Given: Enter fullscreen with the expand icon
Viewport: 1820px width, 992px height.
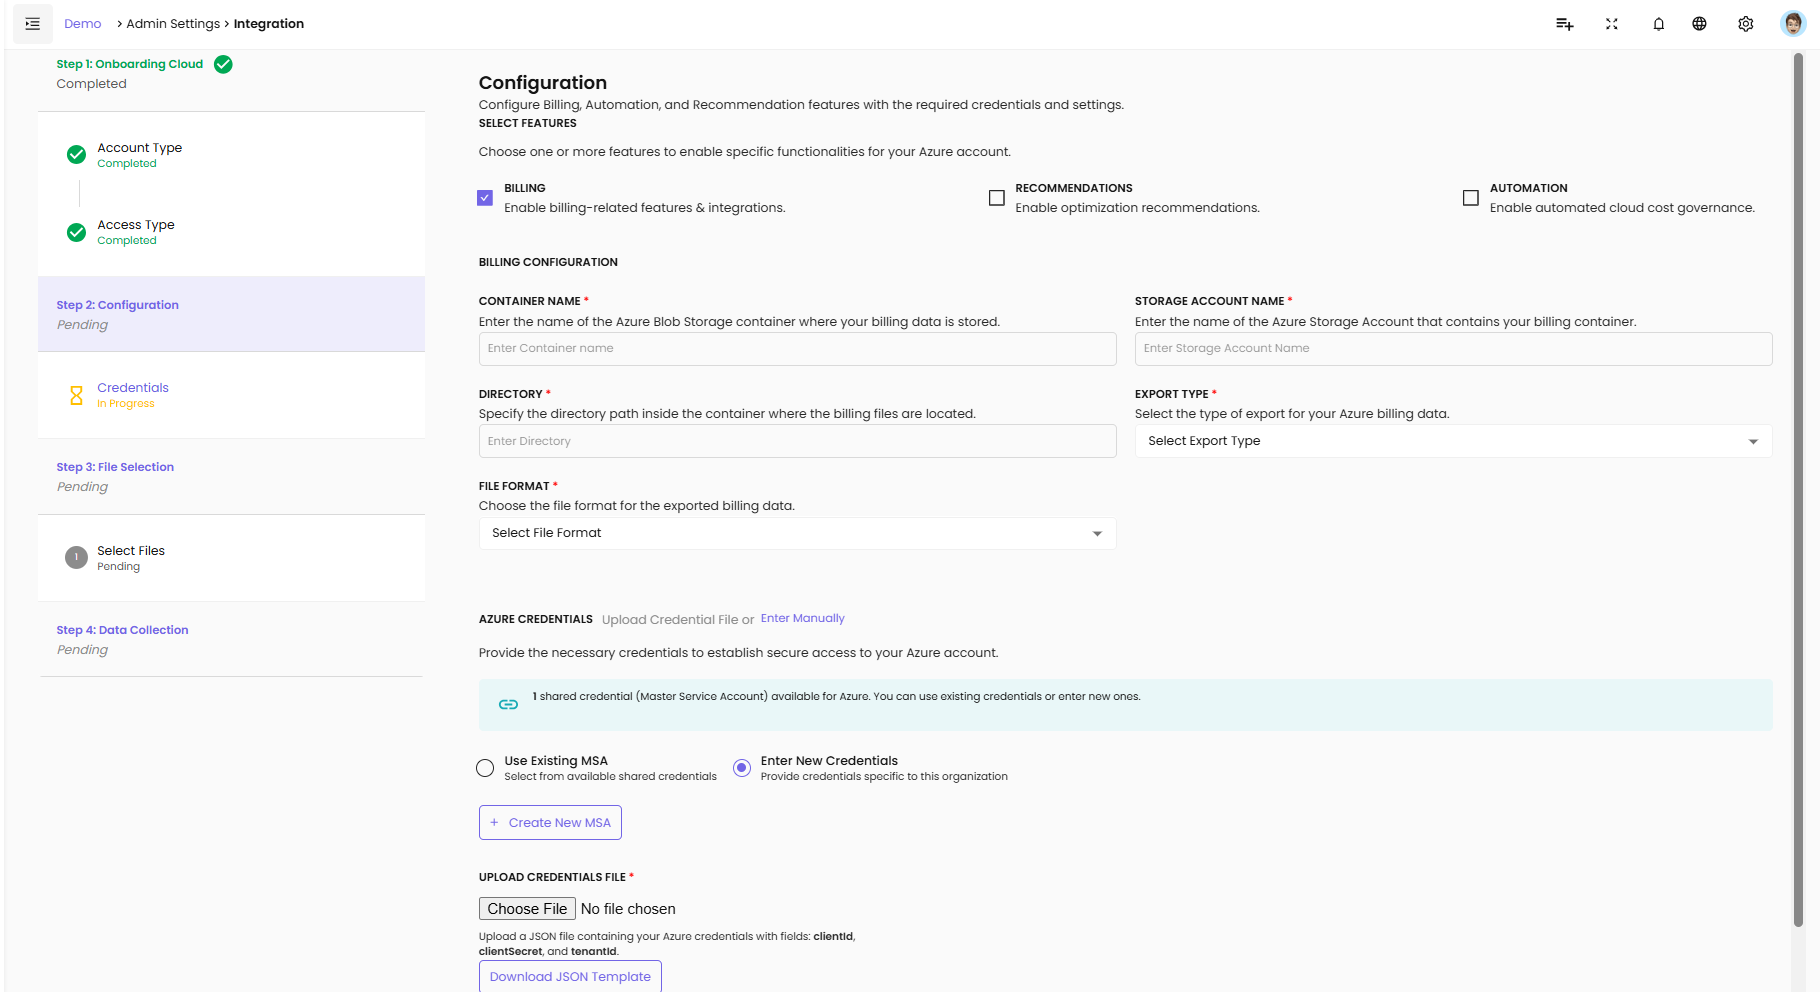Looking at the screenshot, I should (x=1612, y=24).
